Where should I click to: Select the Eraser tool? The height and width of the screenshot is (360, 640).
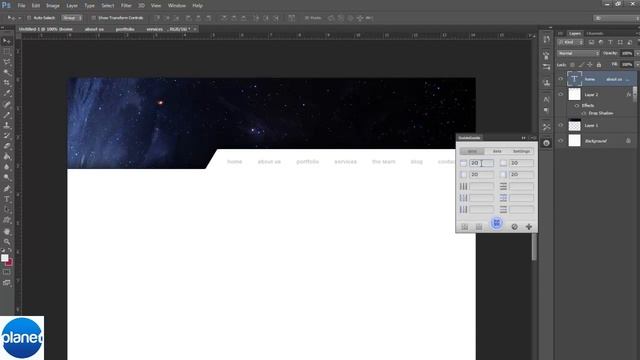click(x=7, y=146)
